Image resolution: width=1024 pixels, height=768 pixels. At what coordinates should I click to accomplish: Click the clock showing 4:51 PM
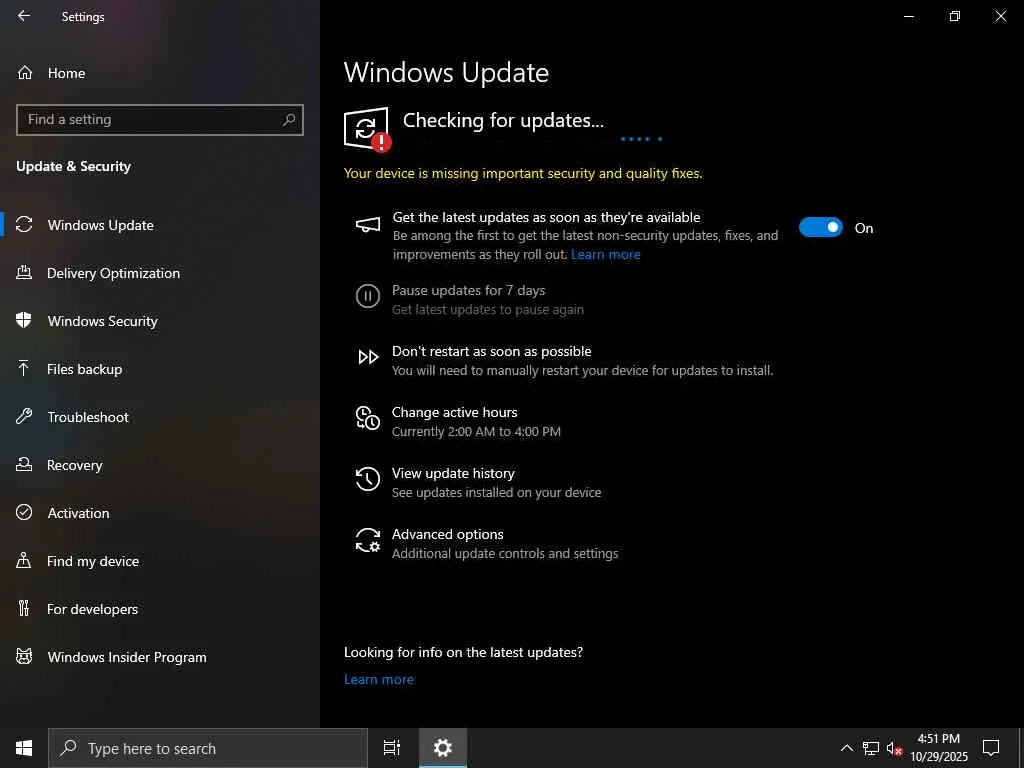pyautogui.click(x=938, y=739)
